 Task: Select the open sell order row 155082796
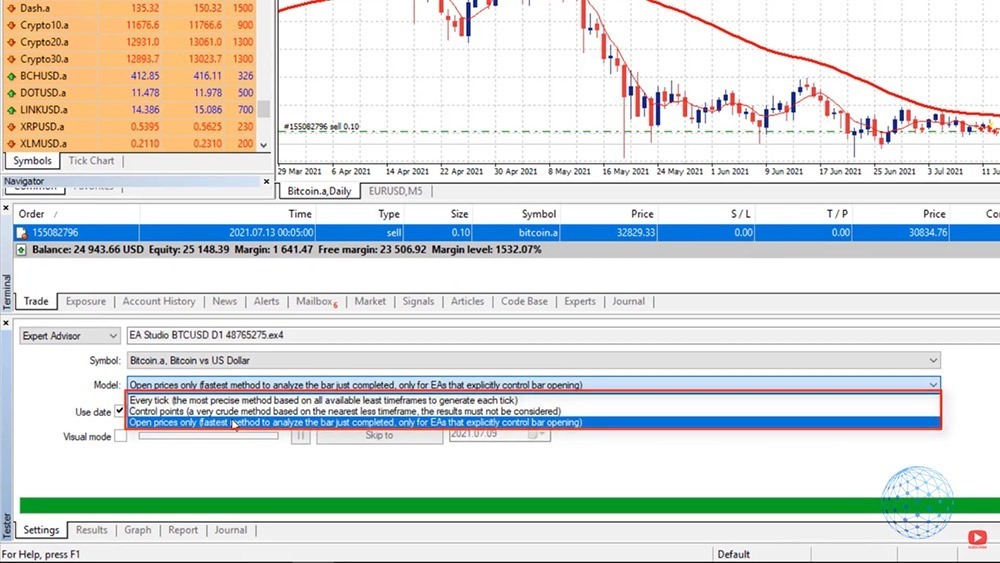(x=507, y=233)
